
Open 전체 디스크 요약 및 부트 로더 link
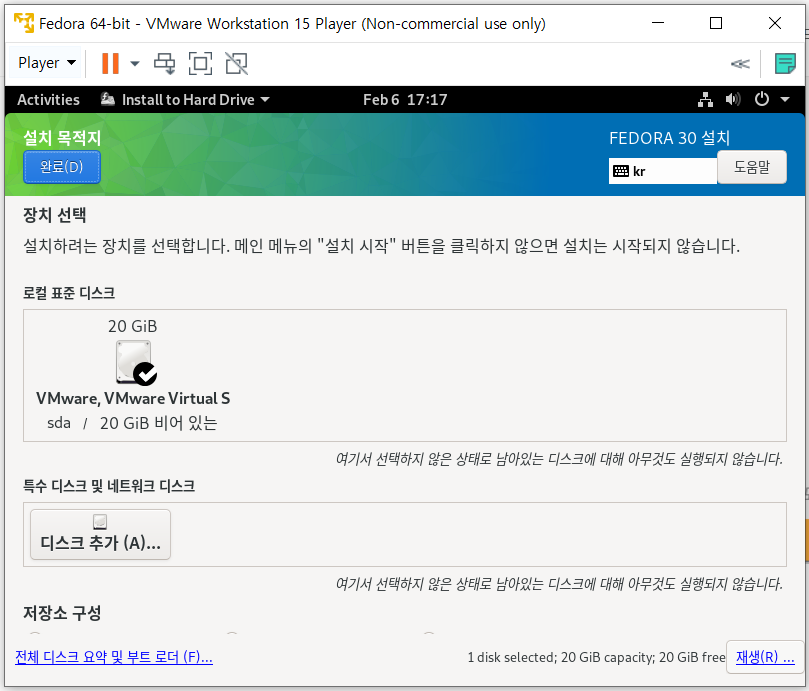click(x=114, y=657)
